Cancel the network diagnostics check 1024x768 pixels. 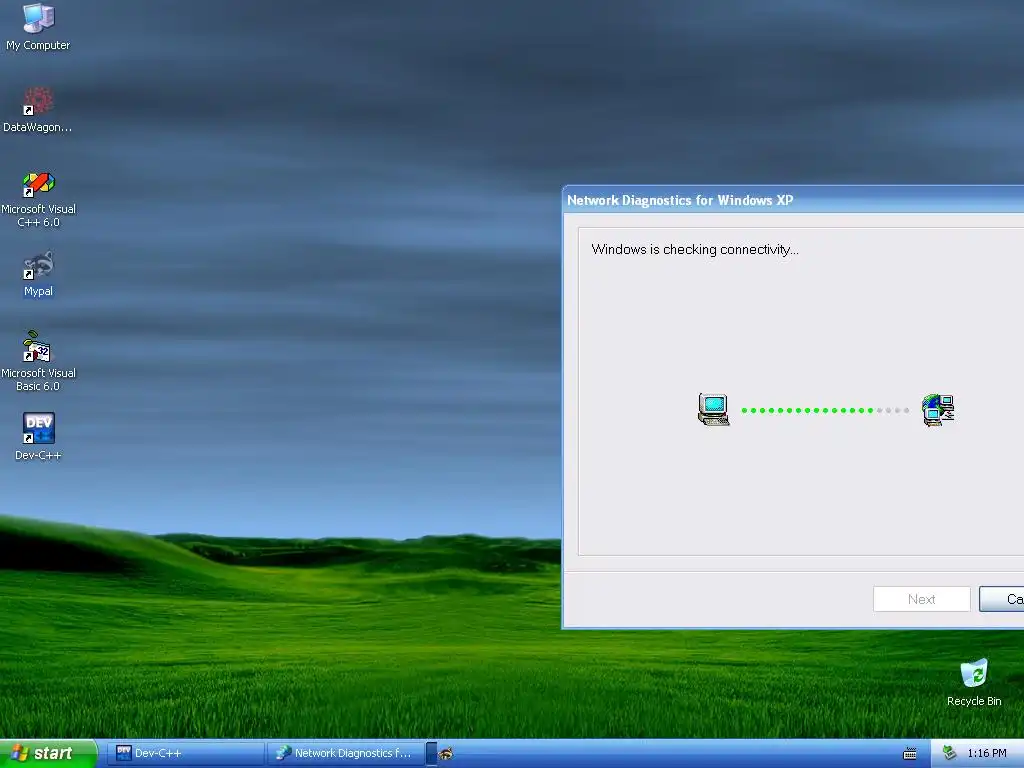point(1001,599)
